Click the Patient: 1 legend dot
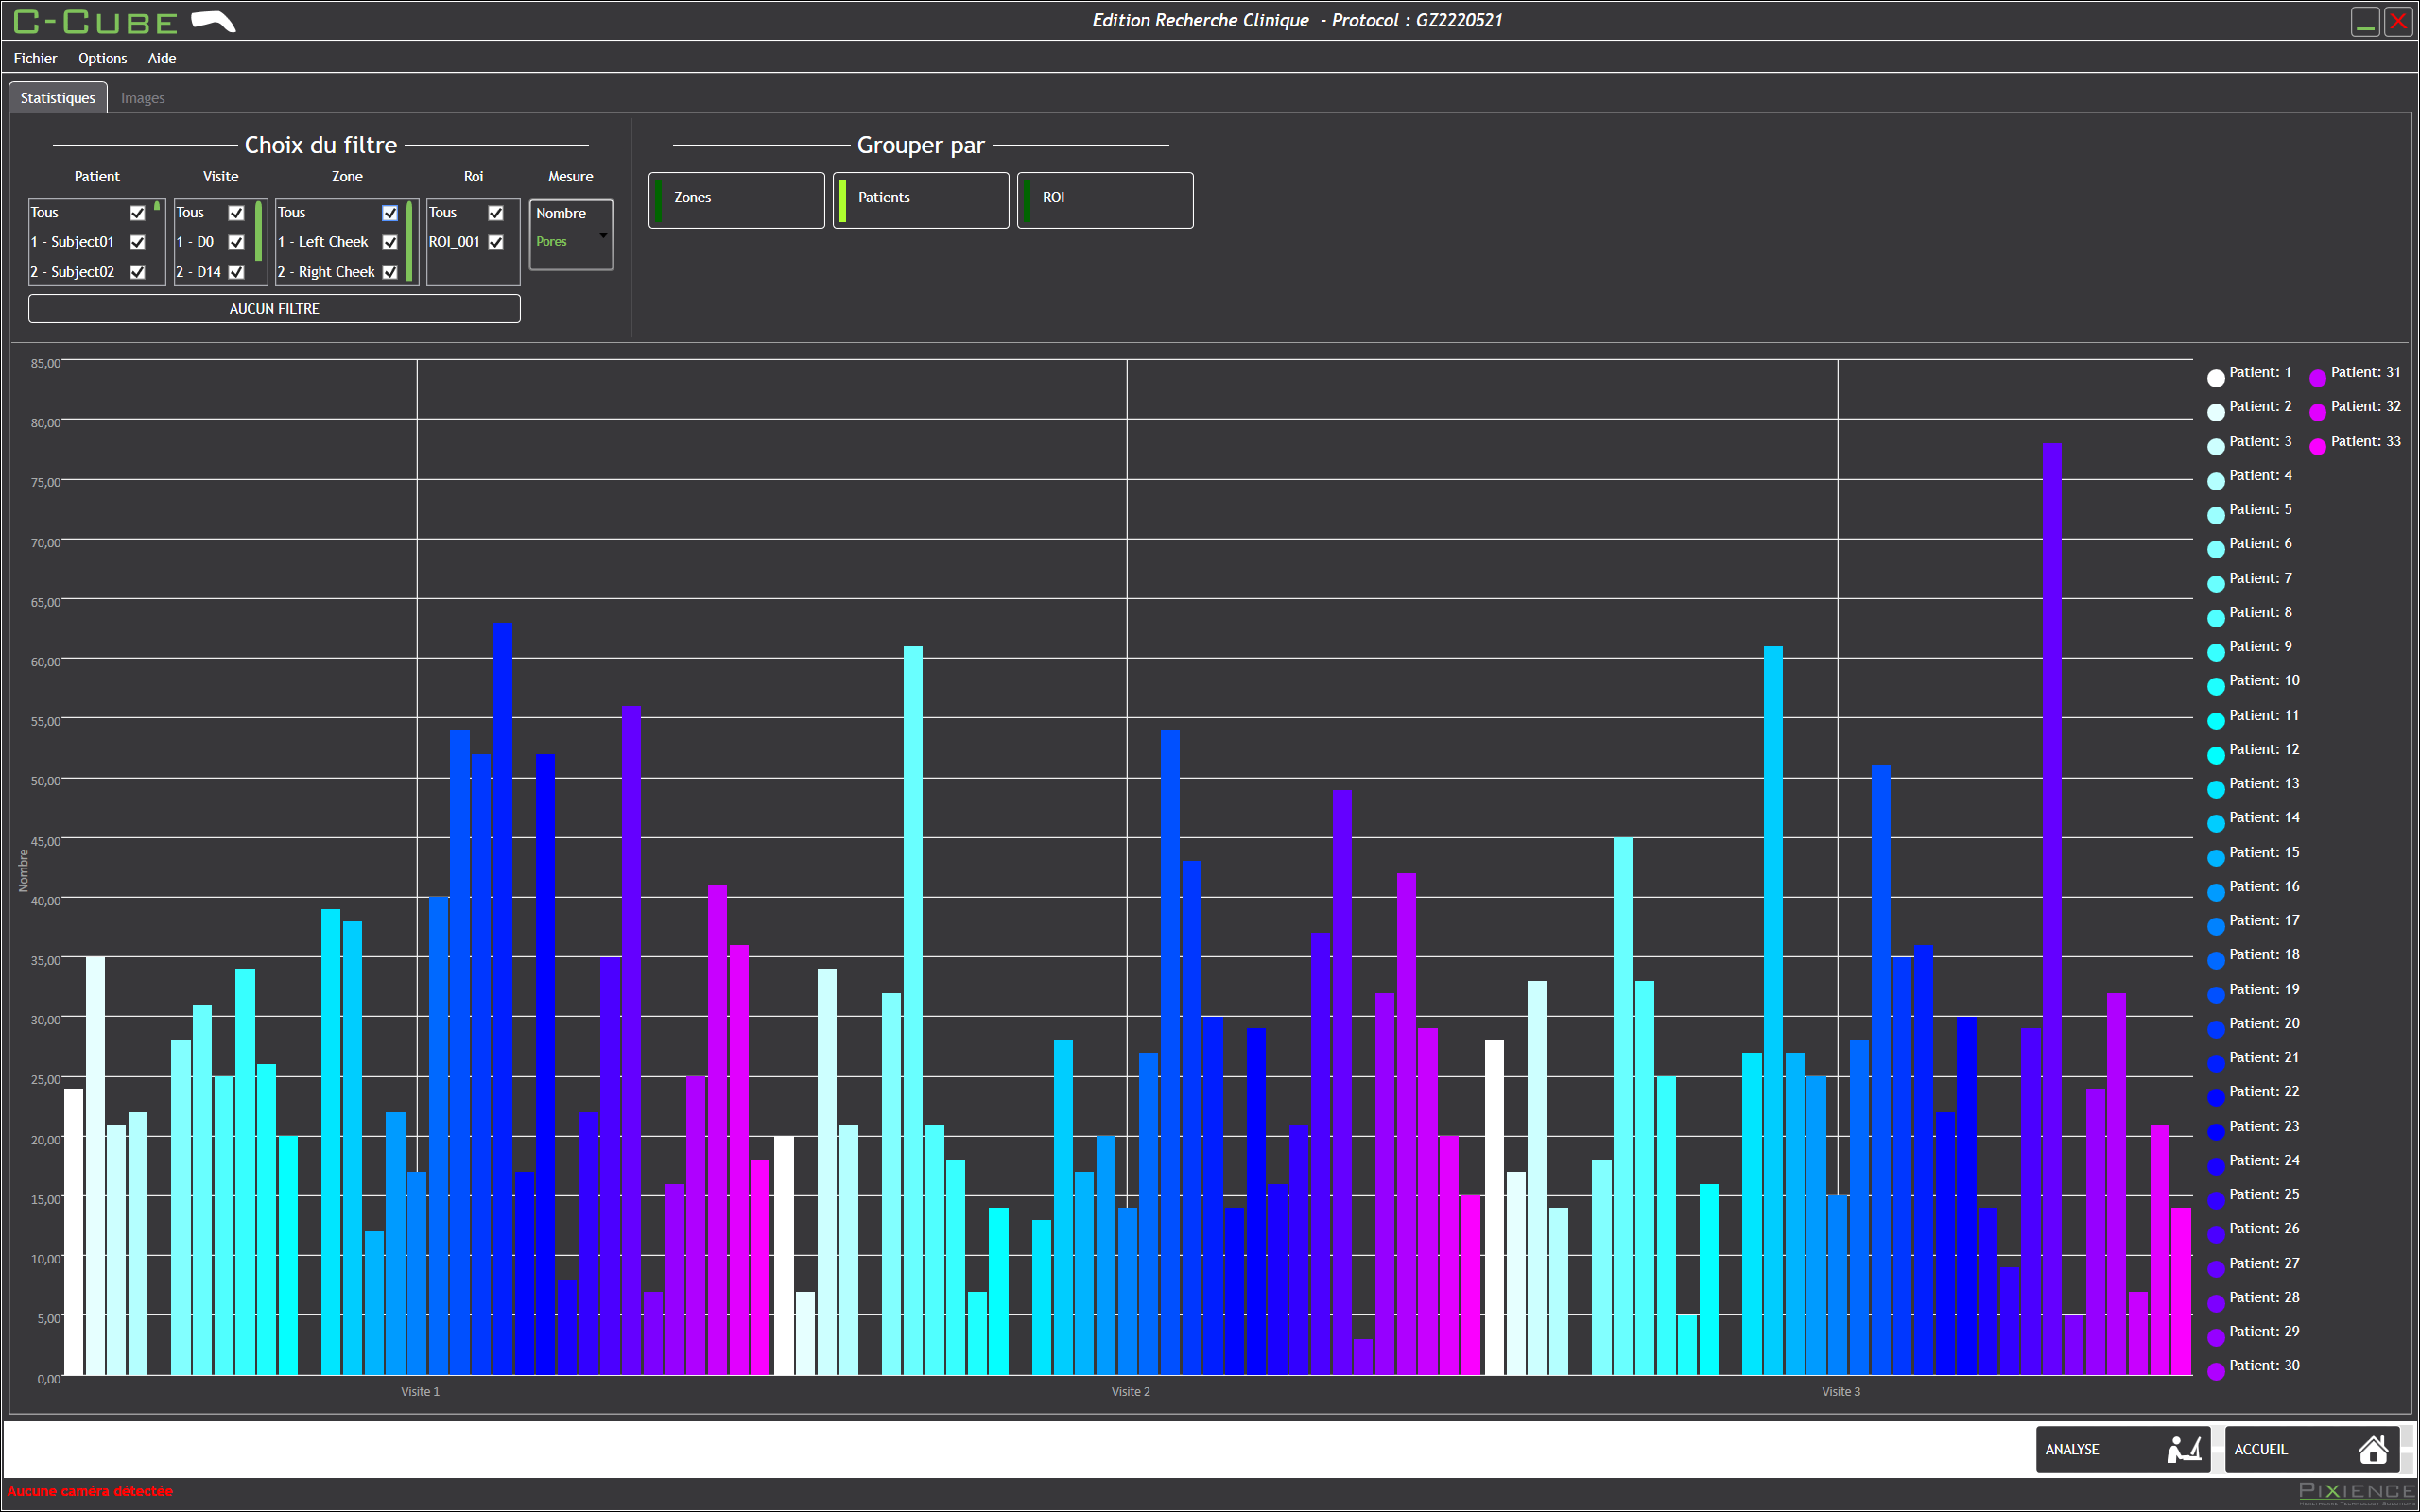Viewport: 2420px width, 1512px height. [x=2216, y=378]
